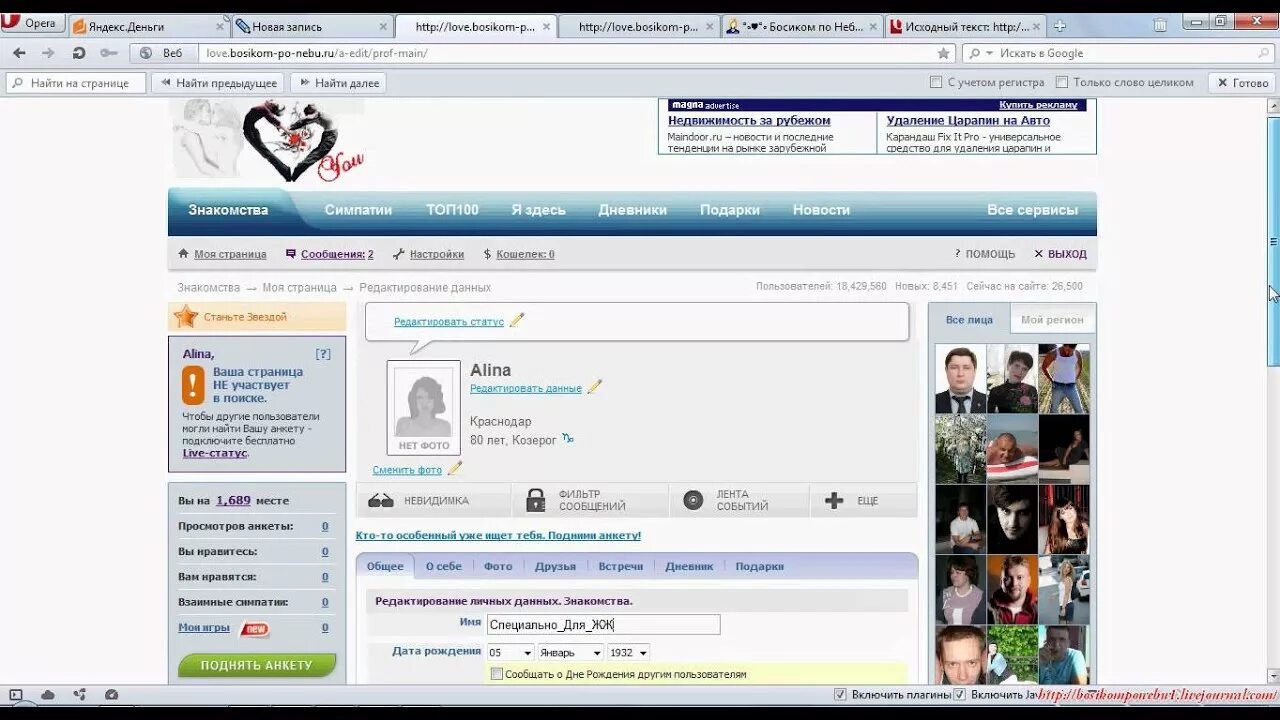Open the password wand key icon
1280x720 pixels.
click(108, 53)
